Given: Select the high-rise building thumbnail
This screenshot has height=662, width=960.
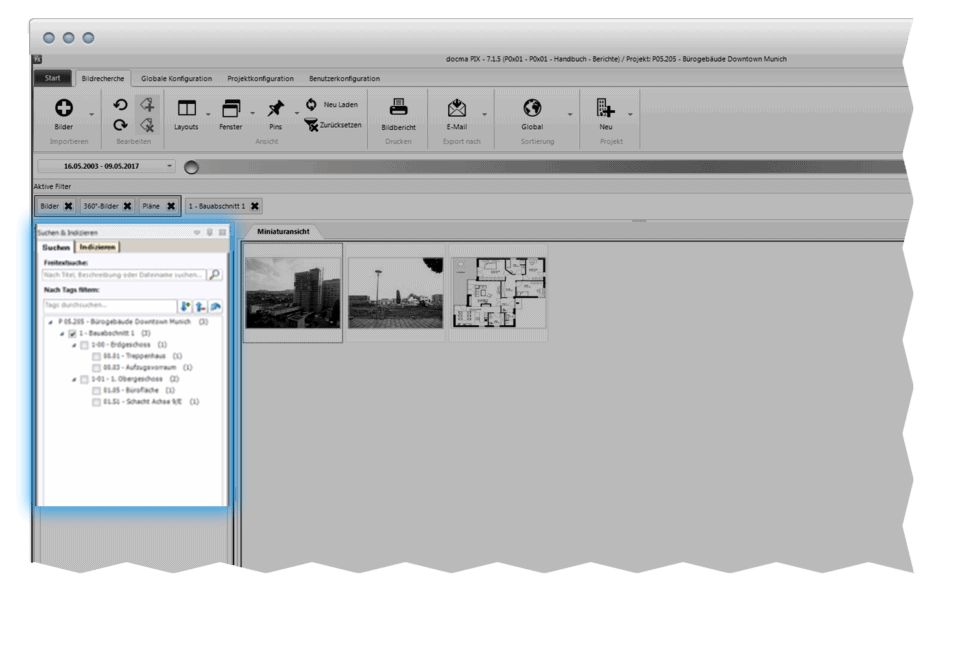Looking at the screenshot, I should click(293, 293).
